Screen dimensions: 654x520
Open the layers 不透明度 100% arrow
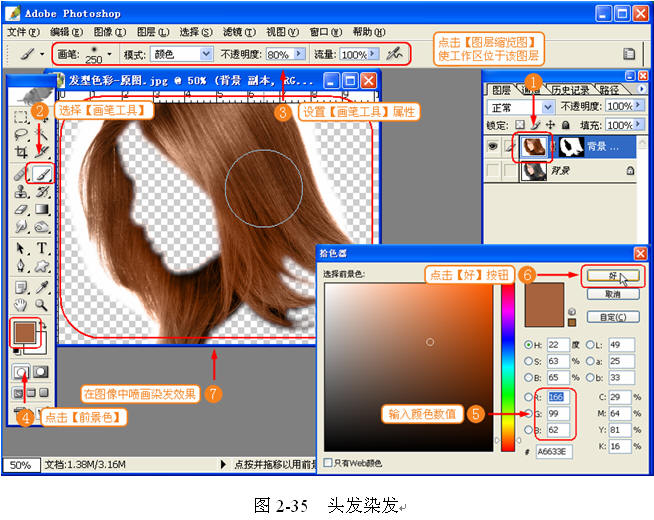click(638, 106)
